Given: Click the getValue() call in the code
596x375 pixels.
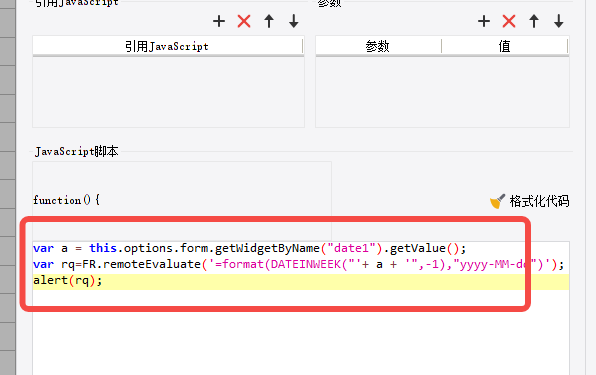Looking at the screenshot, I should pyautogui.click(x=425, y=248).
